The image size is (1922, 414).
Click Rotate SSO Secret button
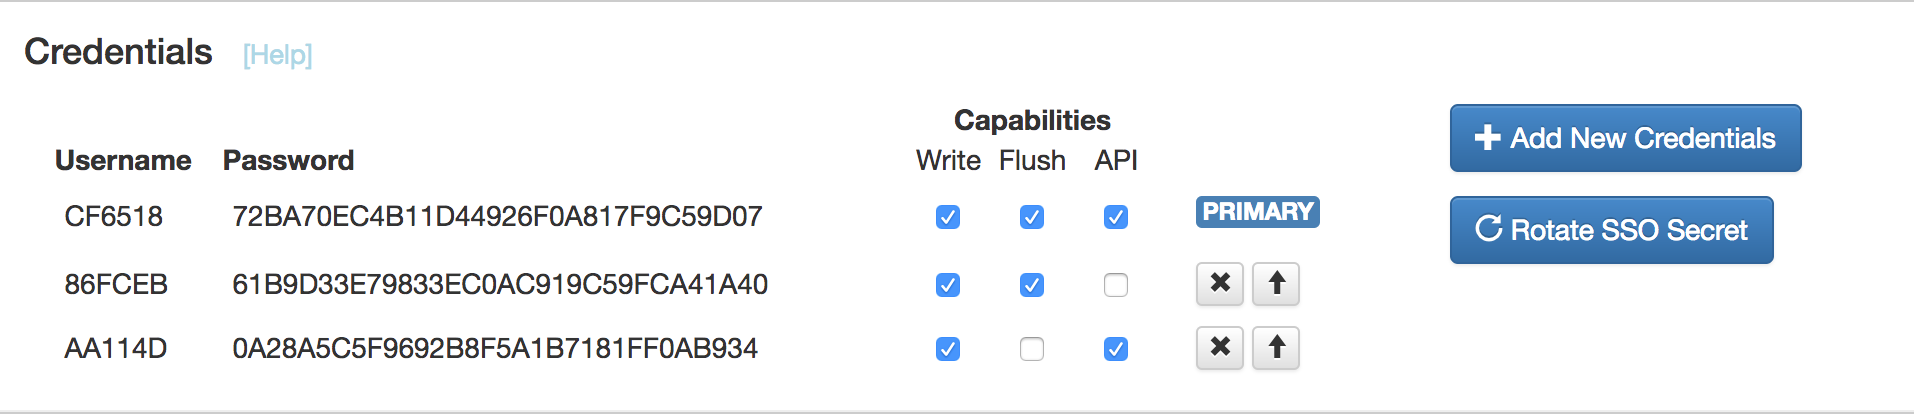(1612, 230)
